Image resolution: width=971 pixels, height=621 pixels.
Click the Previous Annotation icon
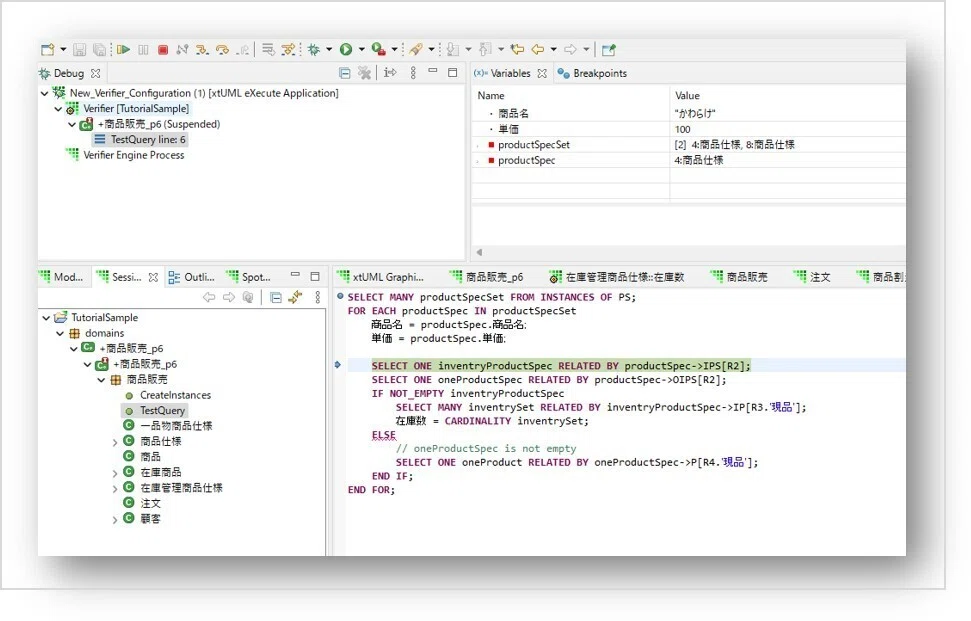pos(486,50)
